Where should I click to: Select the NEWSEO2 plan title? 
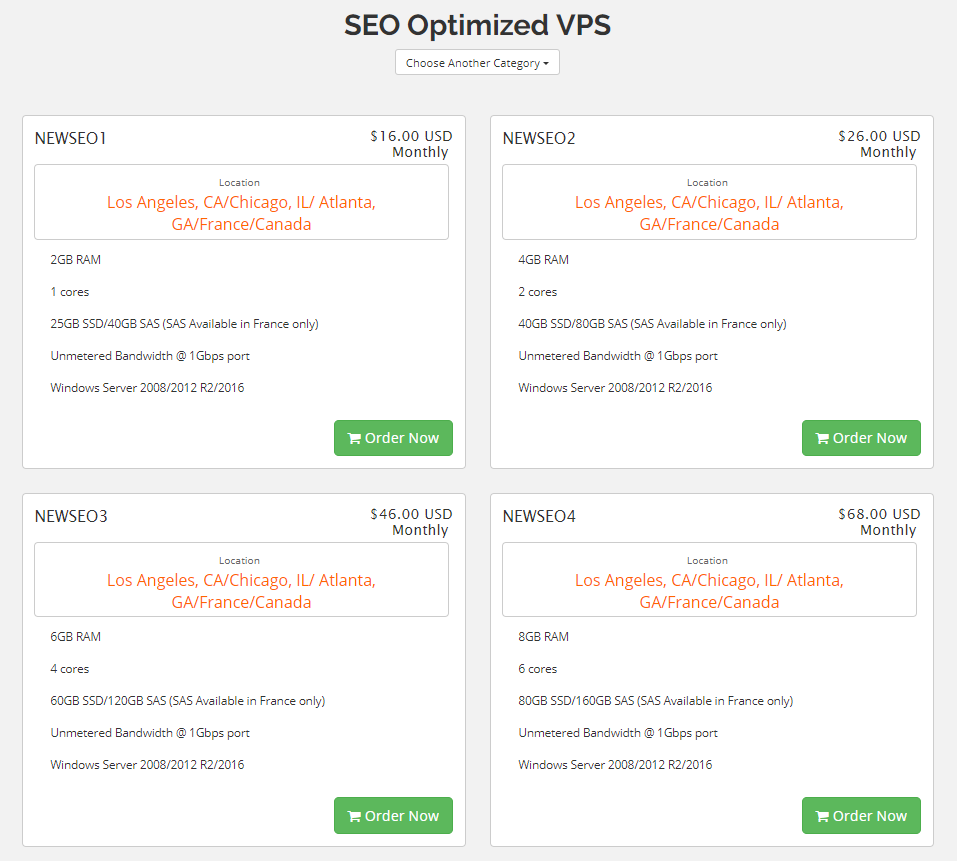539,139
